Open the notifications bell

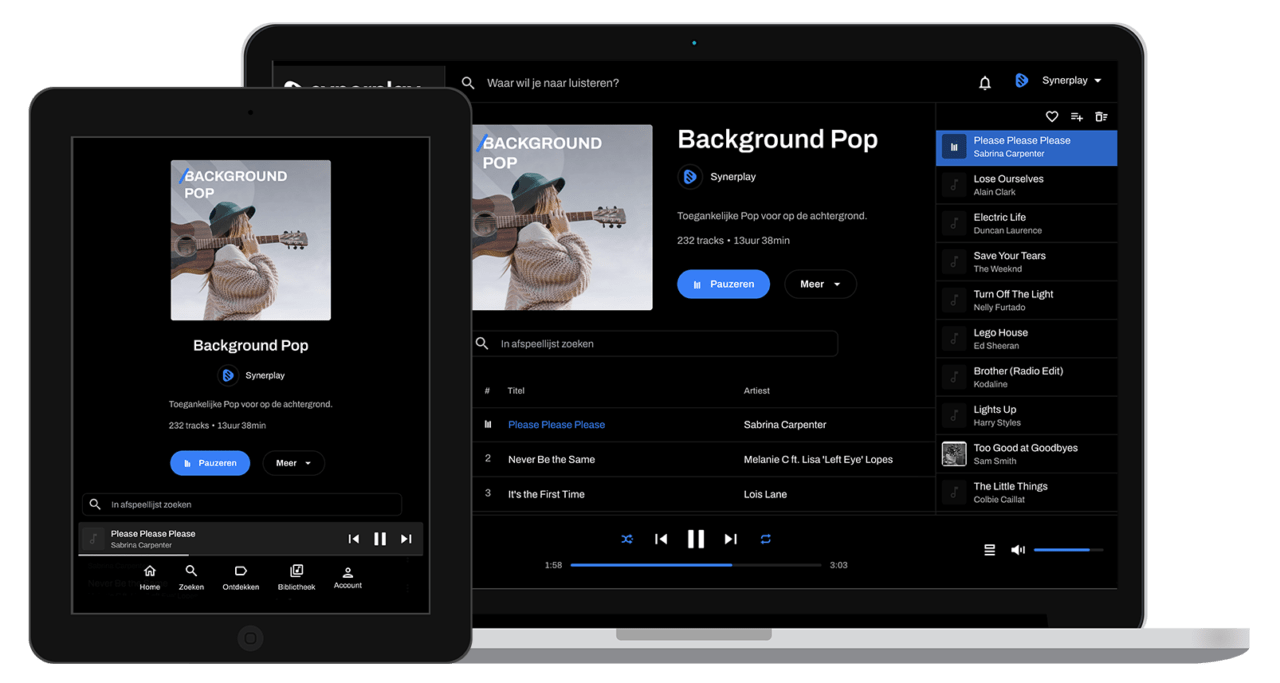pyautogui.click(x=984, y=82)
